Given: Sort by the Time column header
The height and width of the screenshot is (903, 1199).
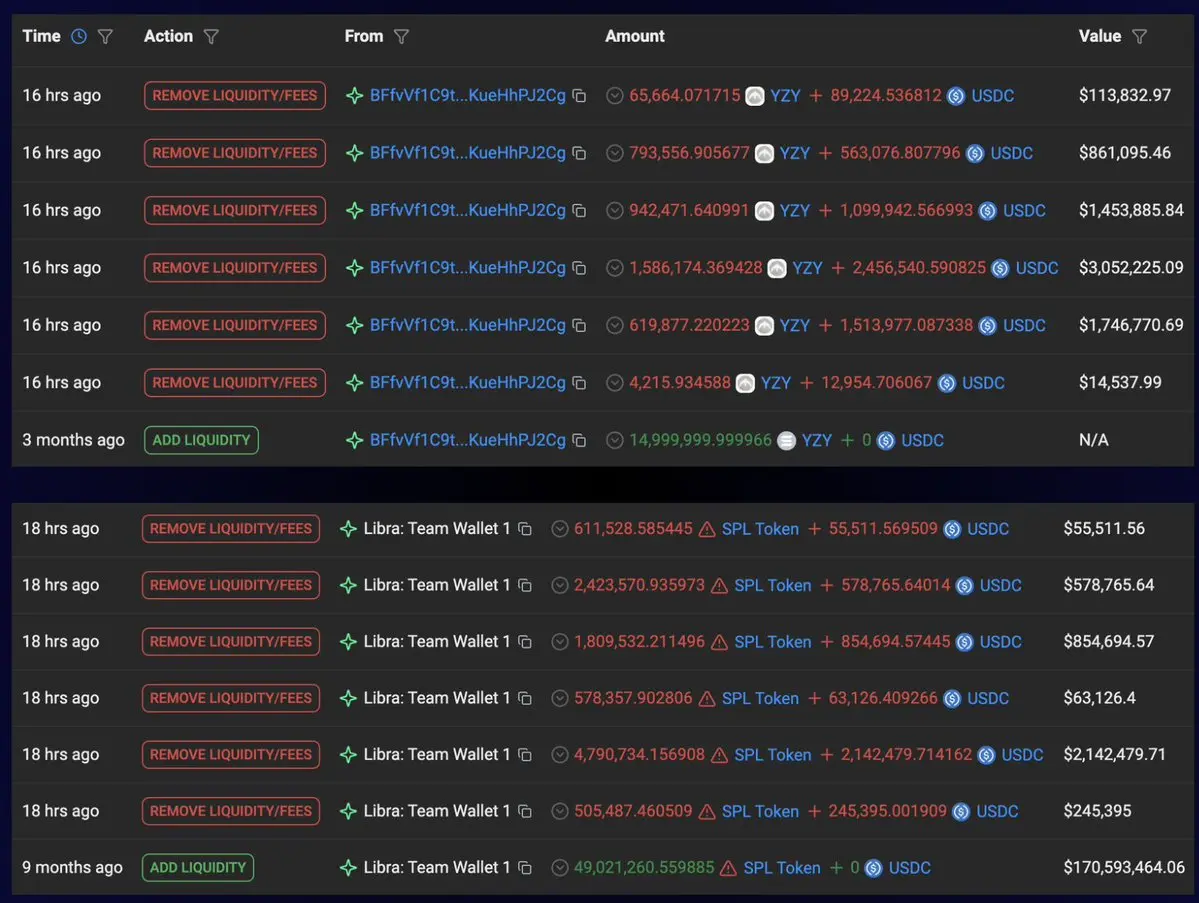Looking at the screenshot, I should (41, 36).
